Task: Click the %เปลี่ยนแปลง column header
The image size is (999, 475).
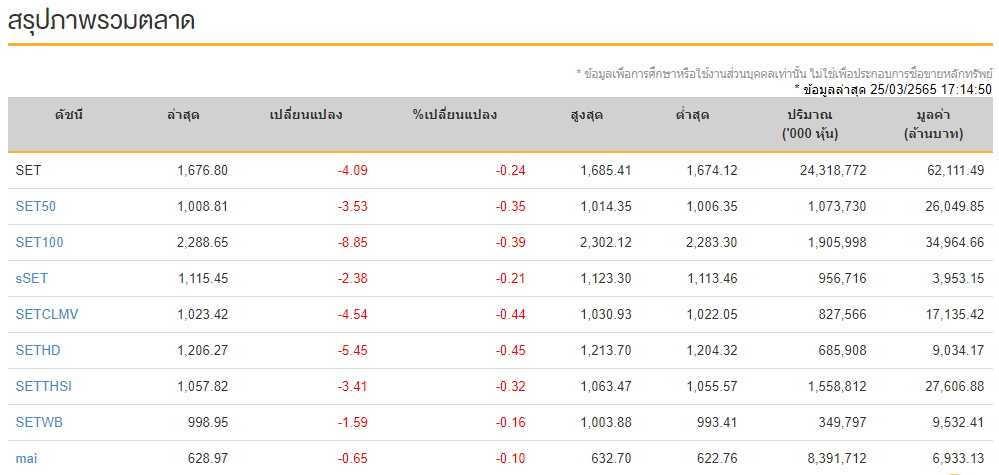Action: (x=454, y=115)
